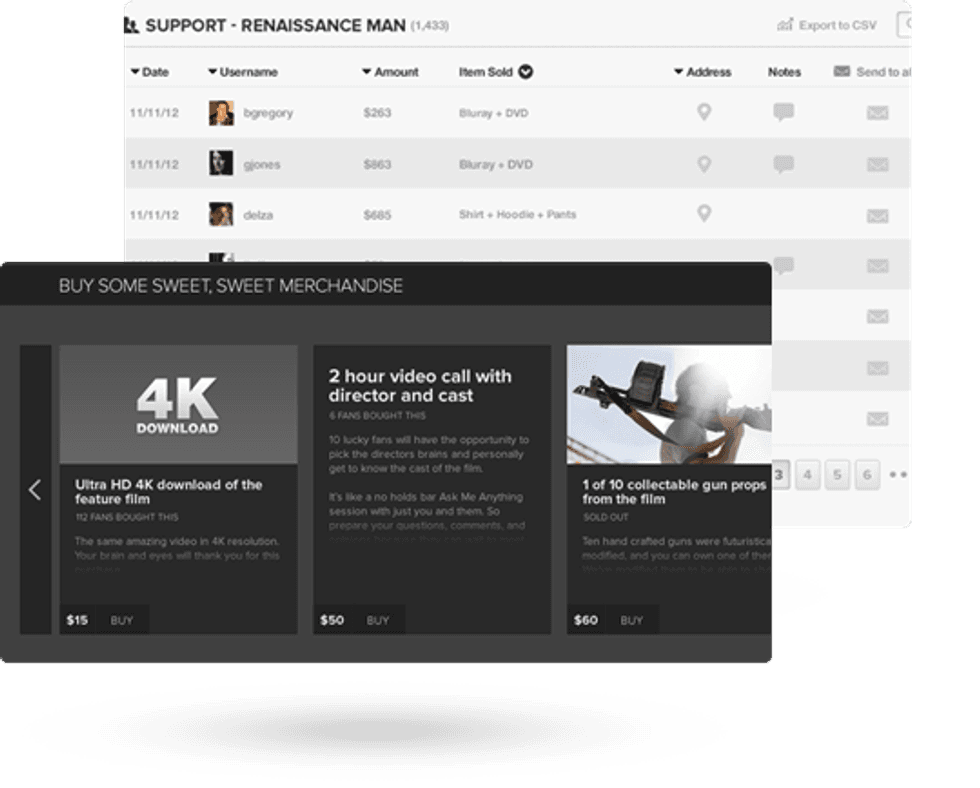The image size is (980, 788).
Task: Open the Item Sold filter dropdown
Action: point(526,72)
